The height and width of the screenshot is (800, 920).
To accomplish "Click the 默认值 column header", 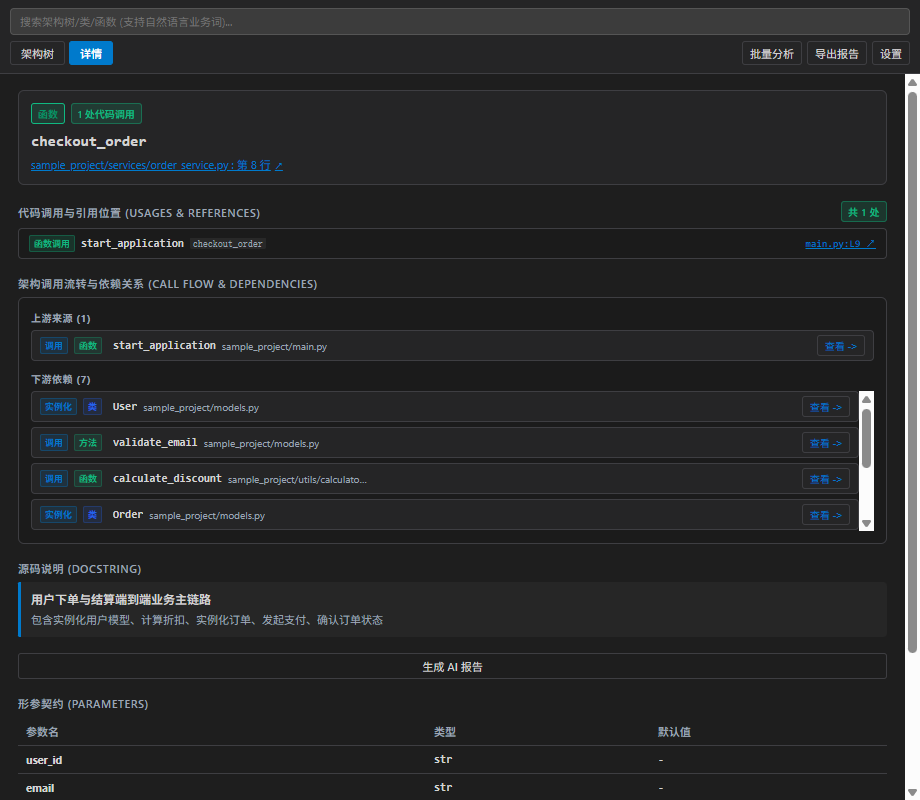I will point(674,732).
